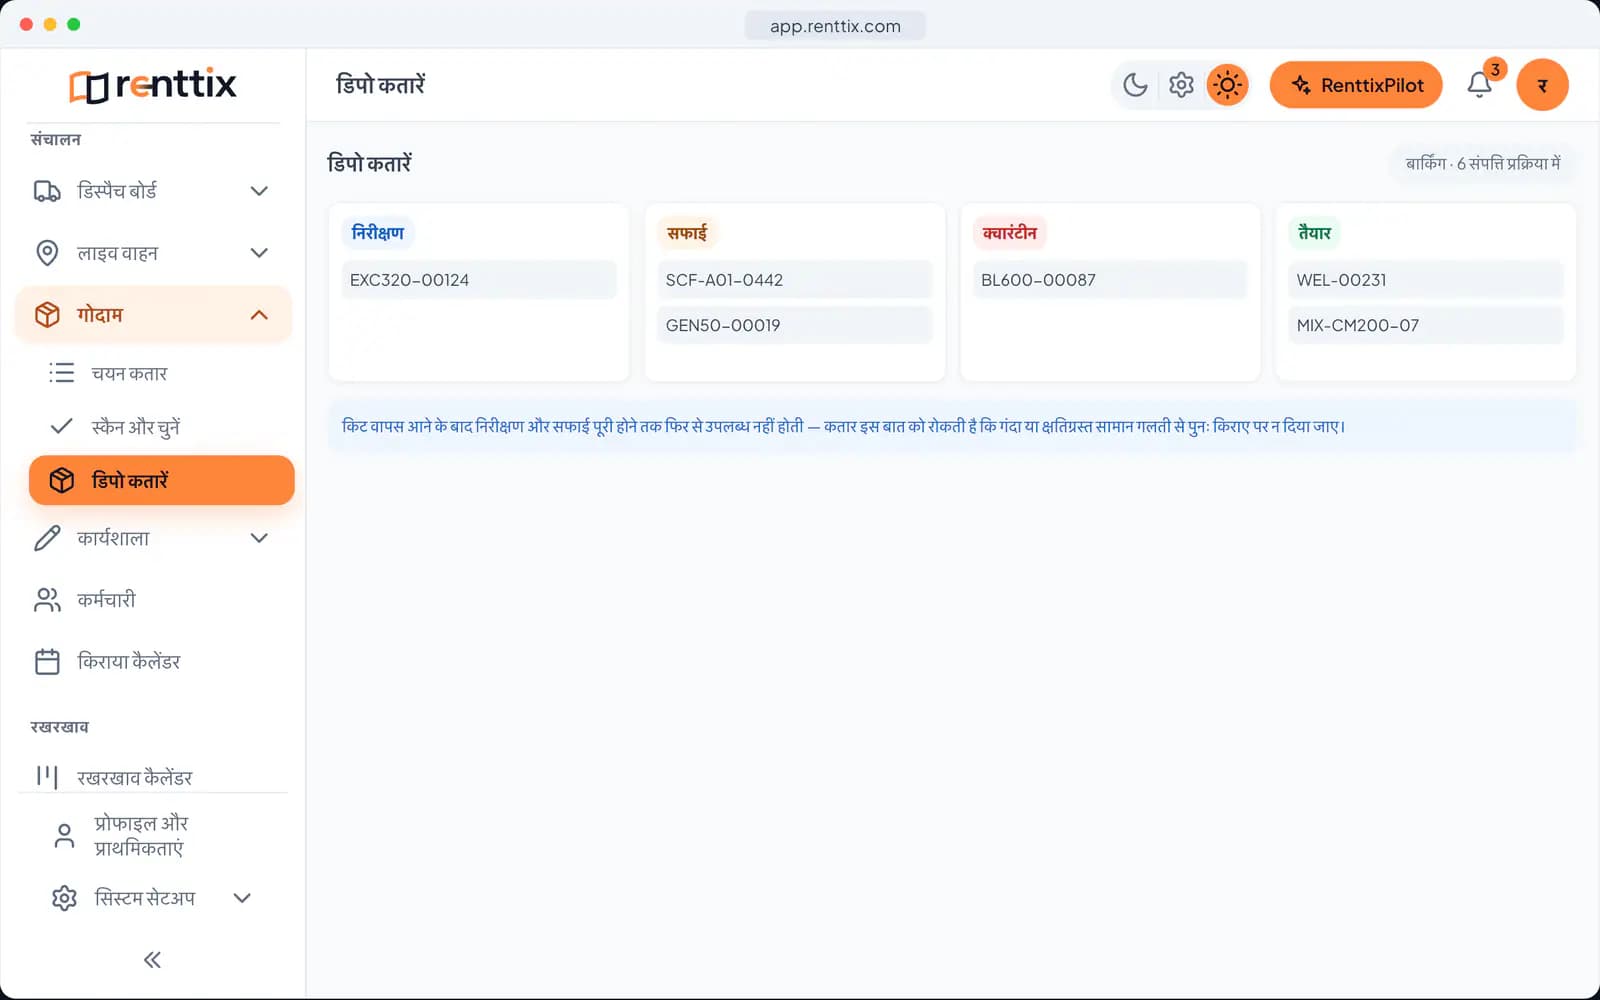
Task: Click the रखरखाव कैलेंडर icon
Action: [47, 777]
